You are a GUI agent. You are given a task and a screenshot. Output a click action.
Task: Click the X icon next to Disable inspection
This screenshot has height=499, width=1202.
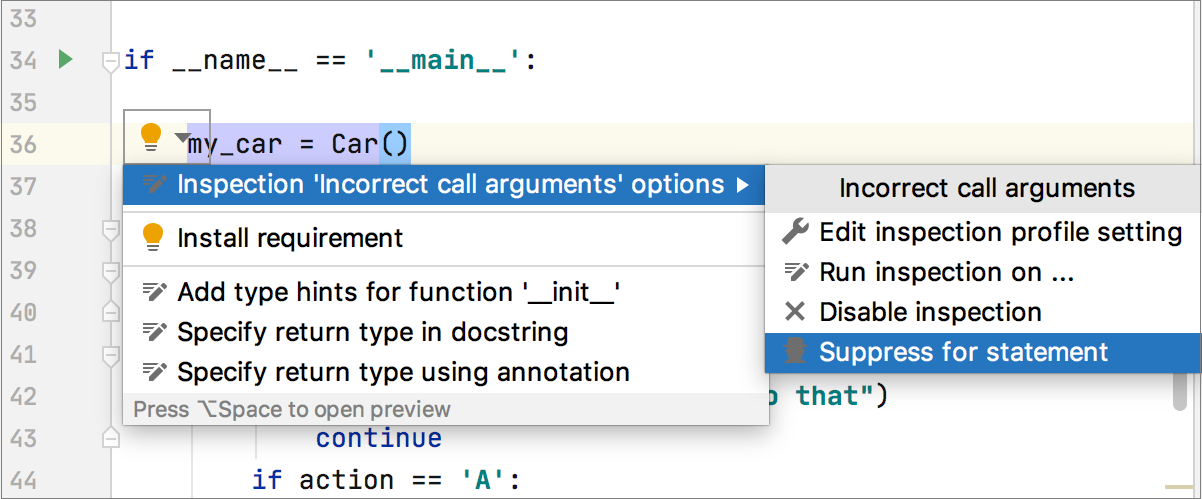(795, 312)
